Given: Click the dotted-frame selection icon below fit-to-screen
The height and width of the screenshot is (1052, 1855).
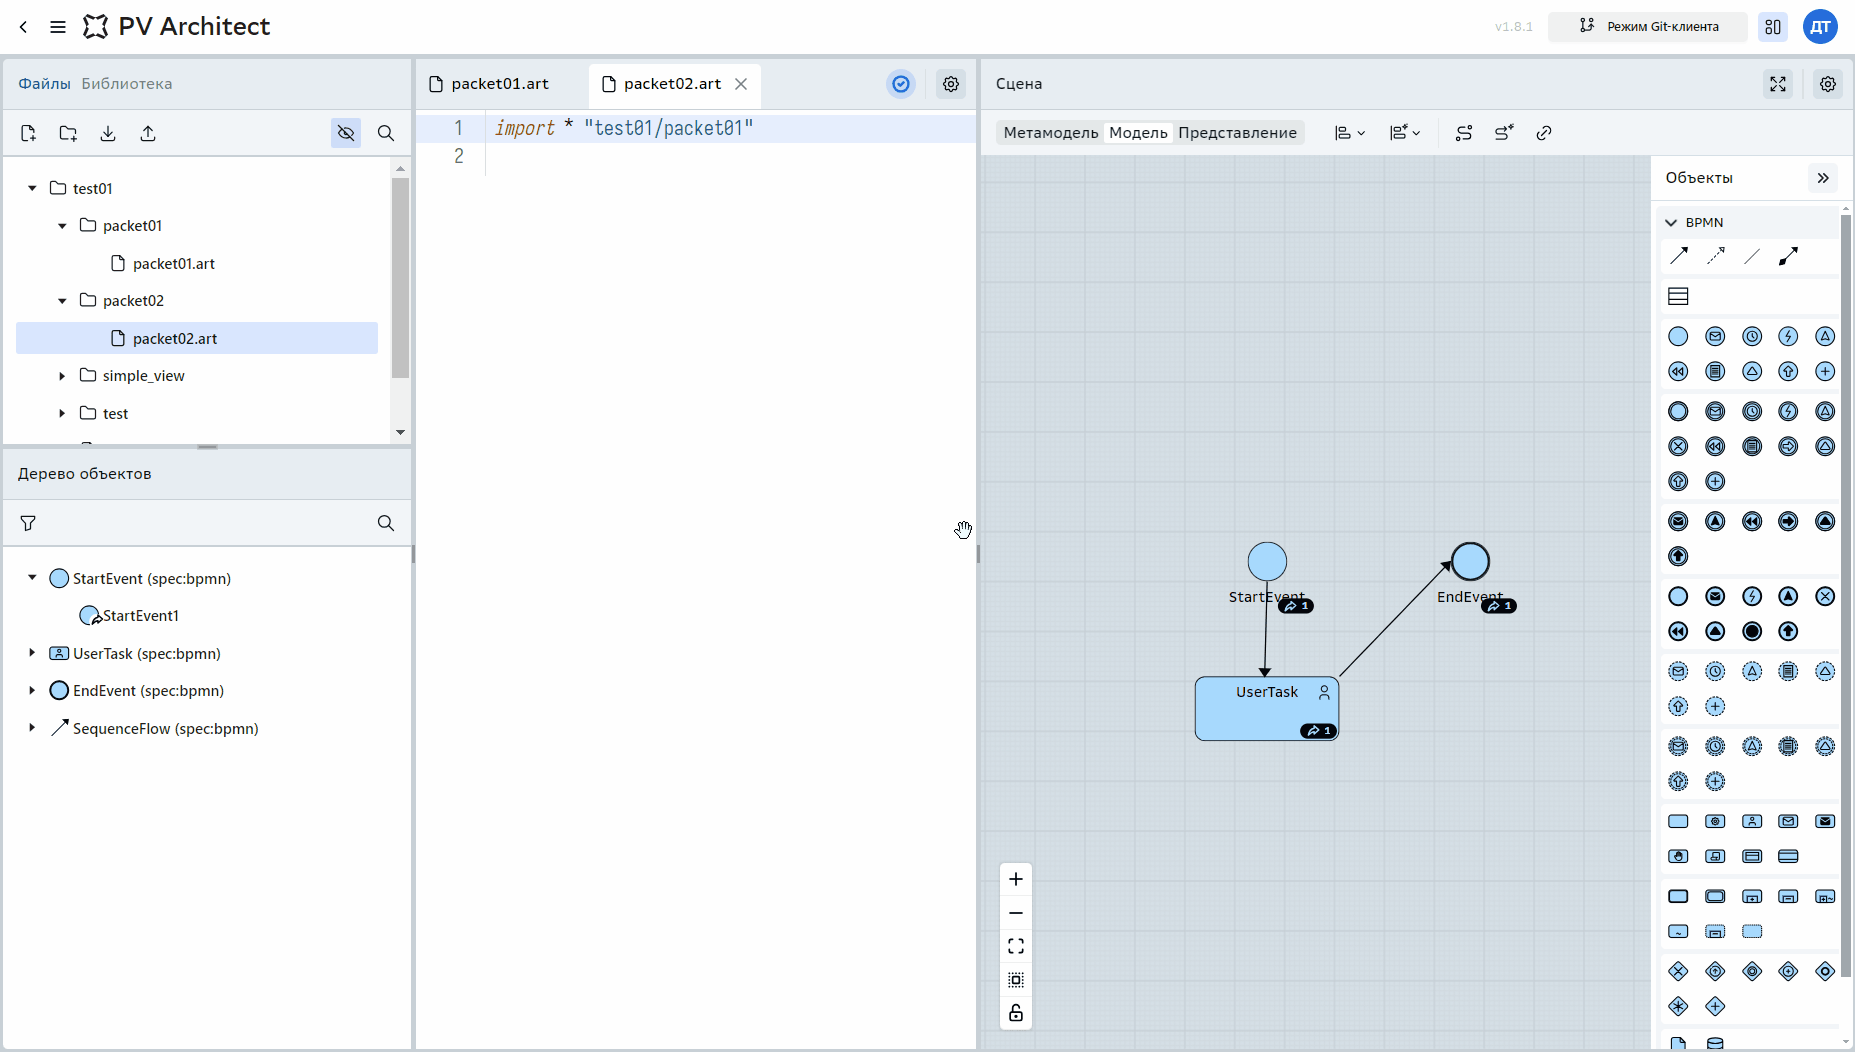Looking at the screenshot, I should (x=1016, y=980).
